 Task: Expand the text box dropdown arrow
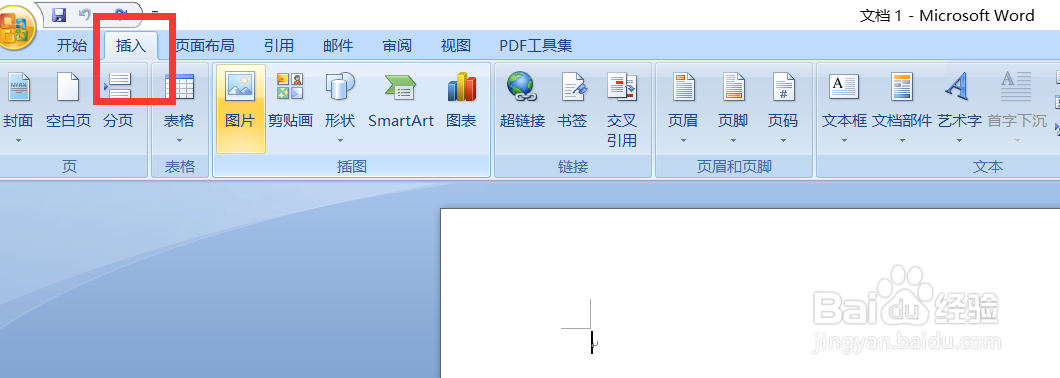tap(844, 141)
